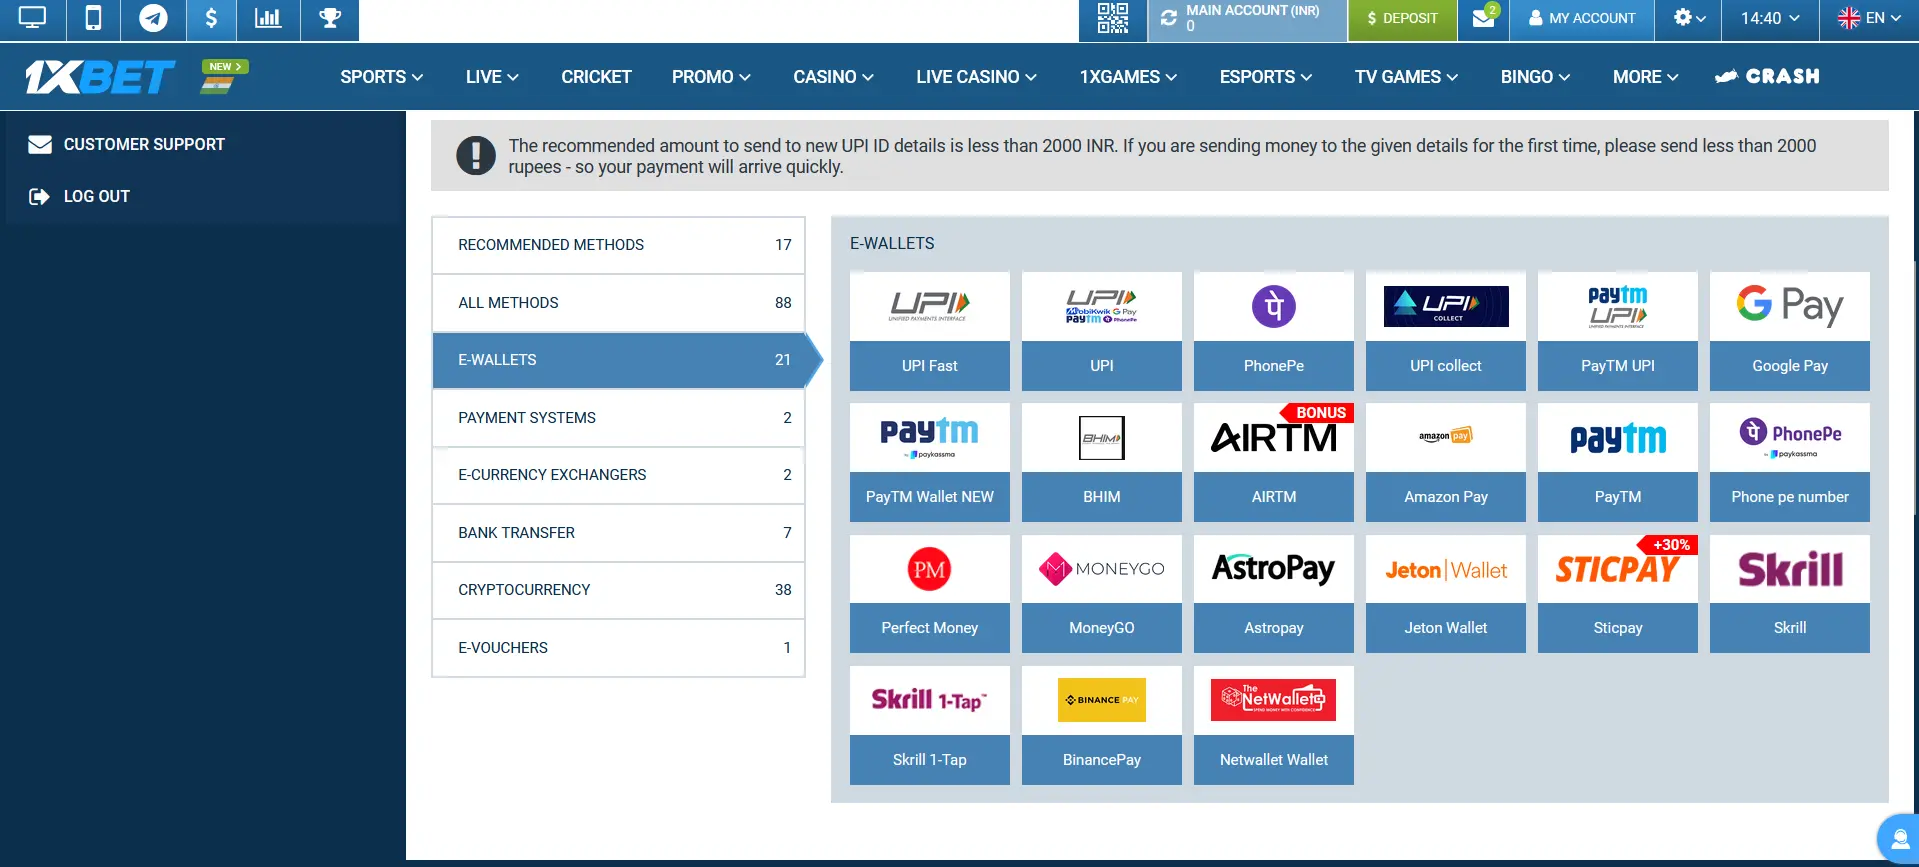This screenshot has height=867, width=1919.
Task: Click the dollar sign payments icon
Action: tap(211, 18)
